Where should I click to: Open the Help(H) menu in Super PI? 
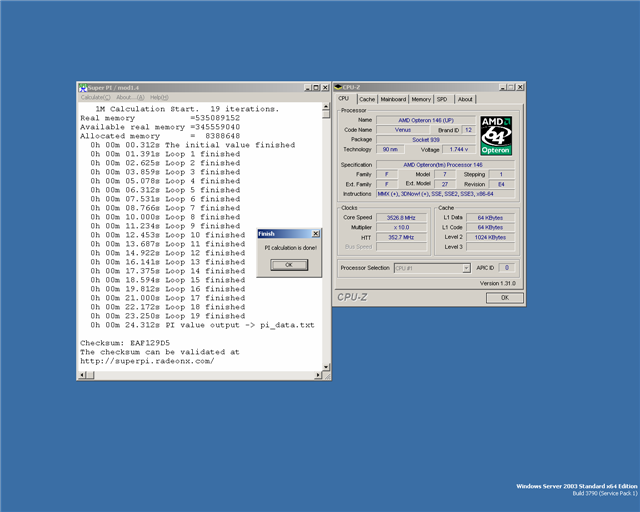pyautogui.click(x=159, y=97)
